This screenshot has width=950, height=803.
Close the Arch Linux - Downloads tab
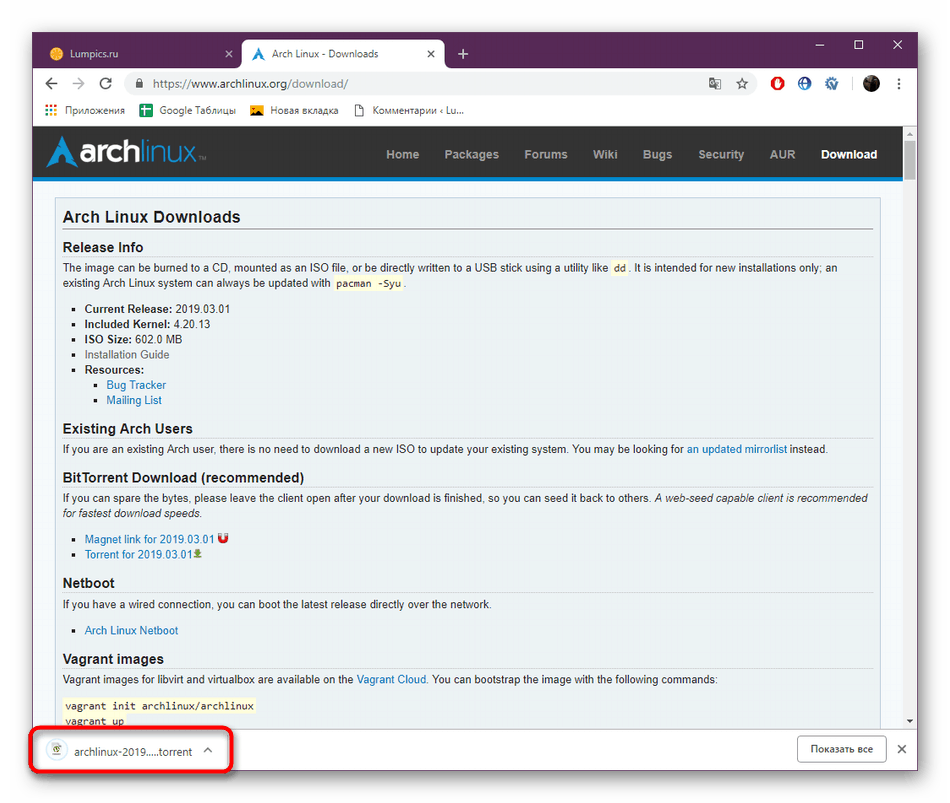tap(431, 54)
